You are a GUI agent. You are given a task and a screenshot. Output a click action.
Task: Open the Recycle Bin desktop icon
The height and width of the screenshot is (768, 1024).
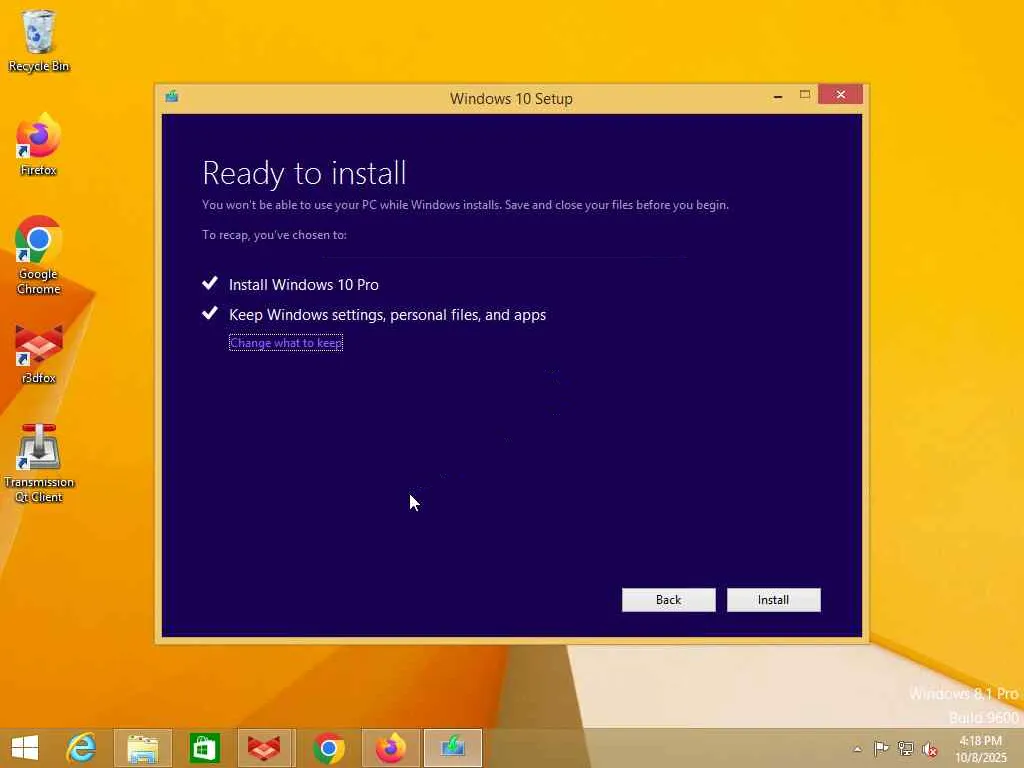39,40
